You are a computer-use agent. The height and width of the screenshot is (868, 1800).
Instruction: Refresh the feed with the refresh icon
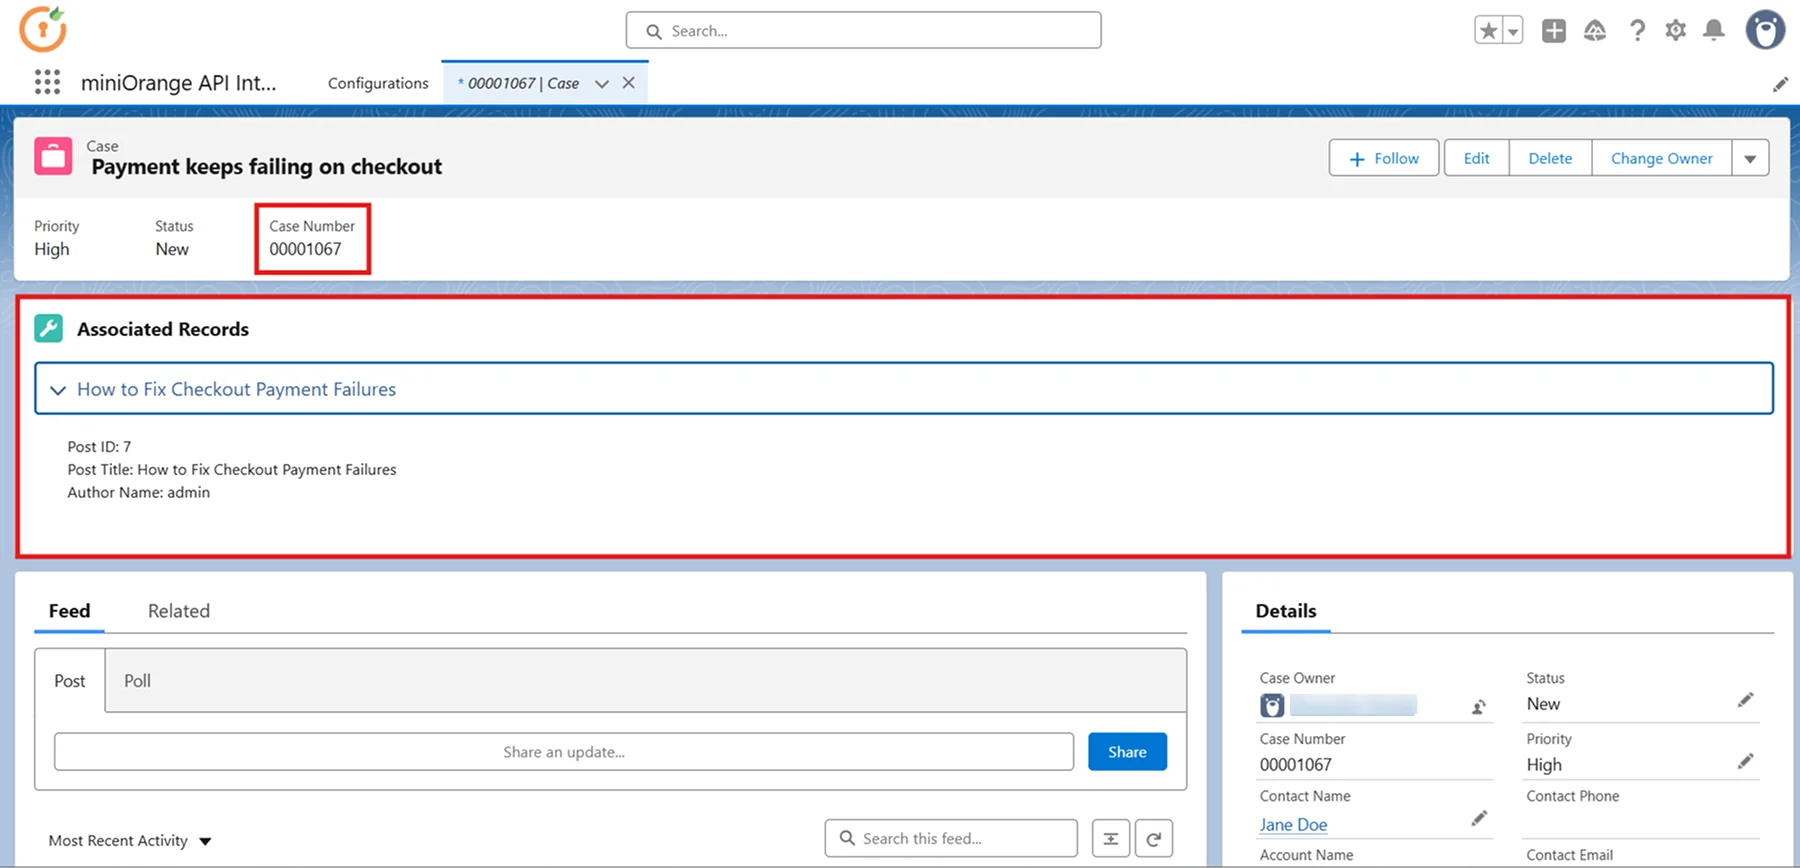(x=1154, y=838)
